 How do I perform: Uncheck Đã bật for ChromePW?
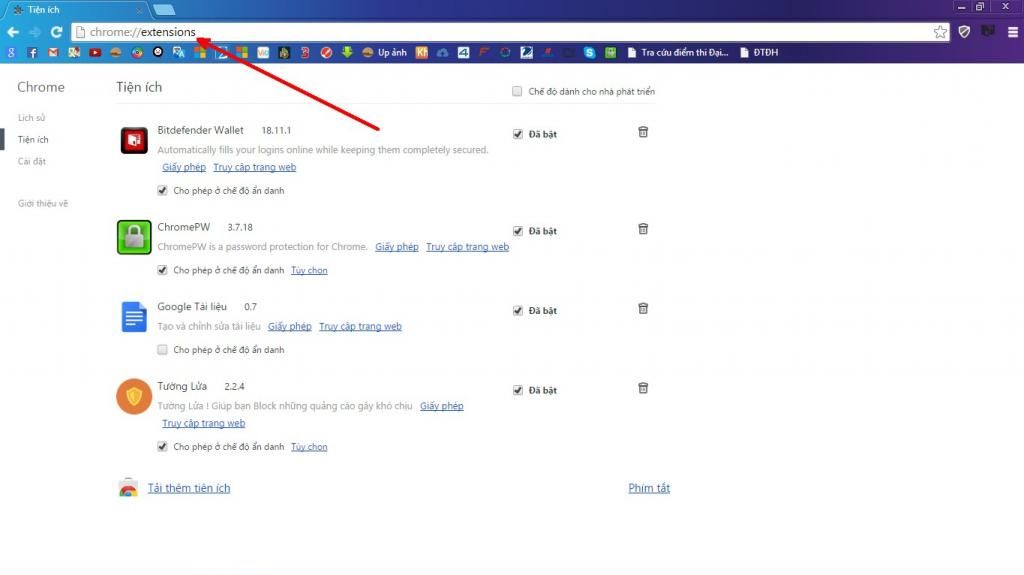coord(518,231)
